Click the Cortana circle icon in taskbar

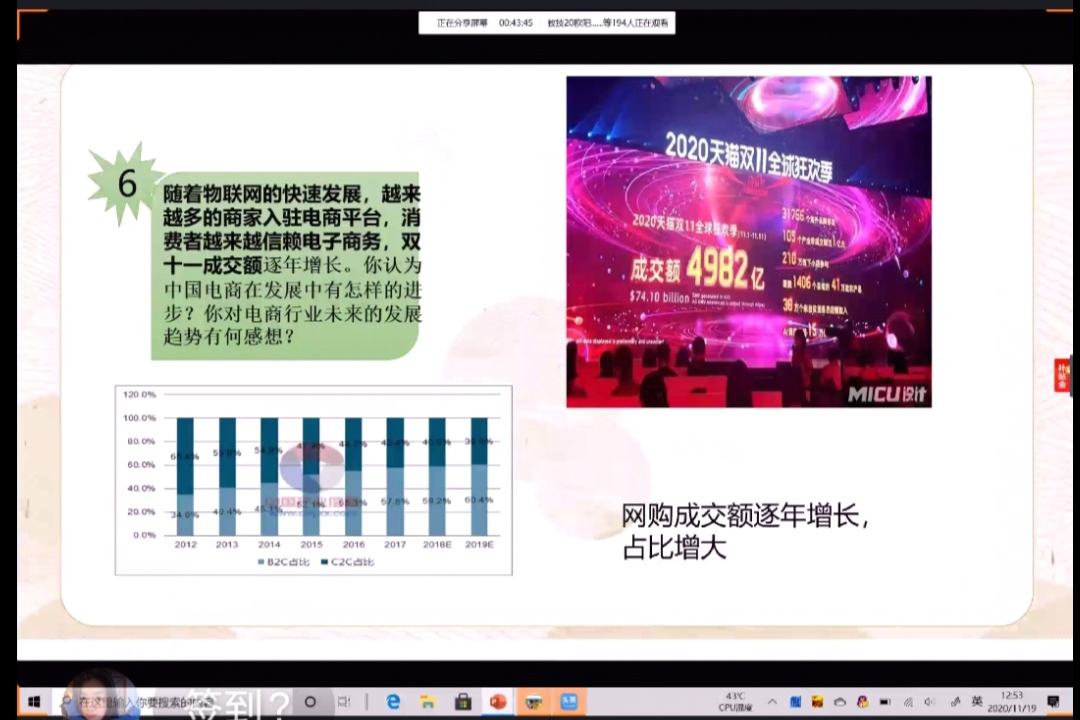310,701
